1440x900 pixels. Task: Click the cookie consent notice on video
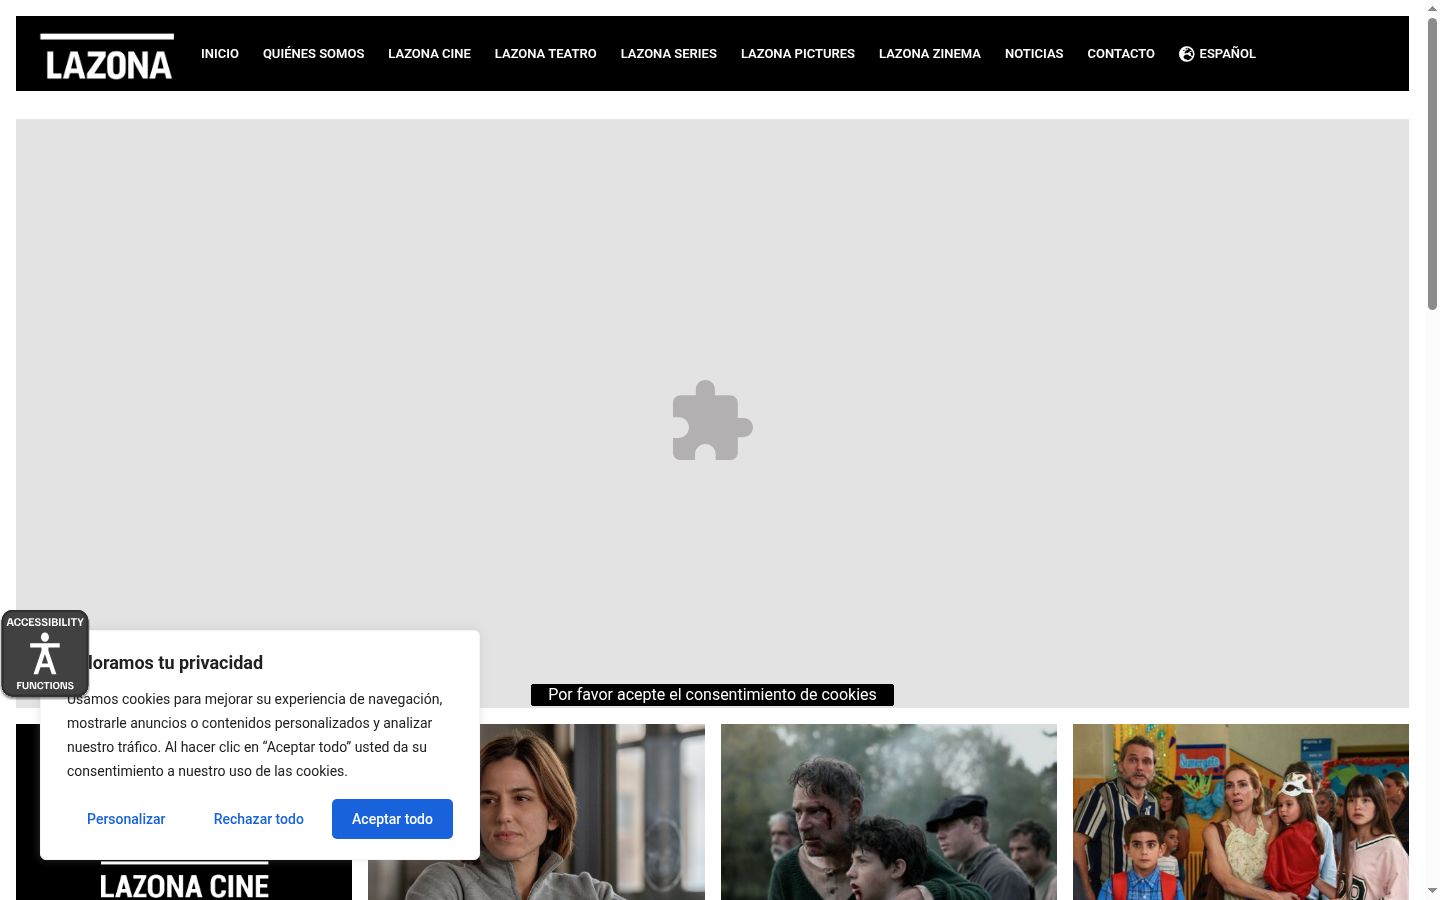click(x=712, y=695)
